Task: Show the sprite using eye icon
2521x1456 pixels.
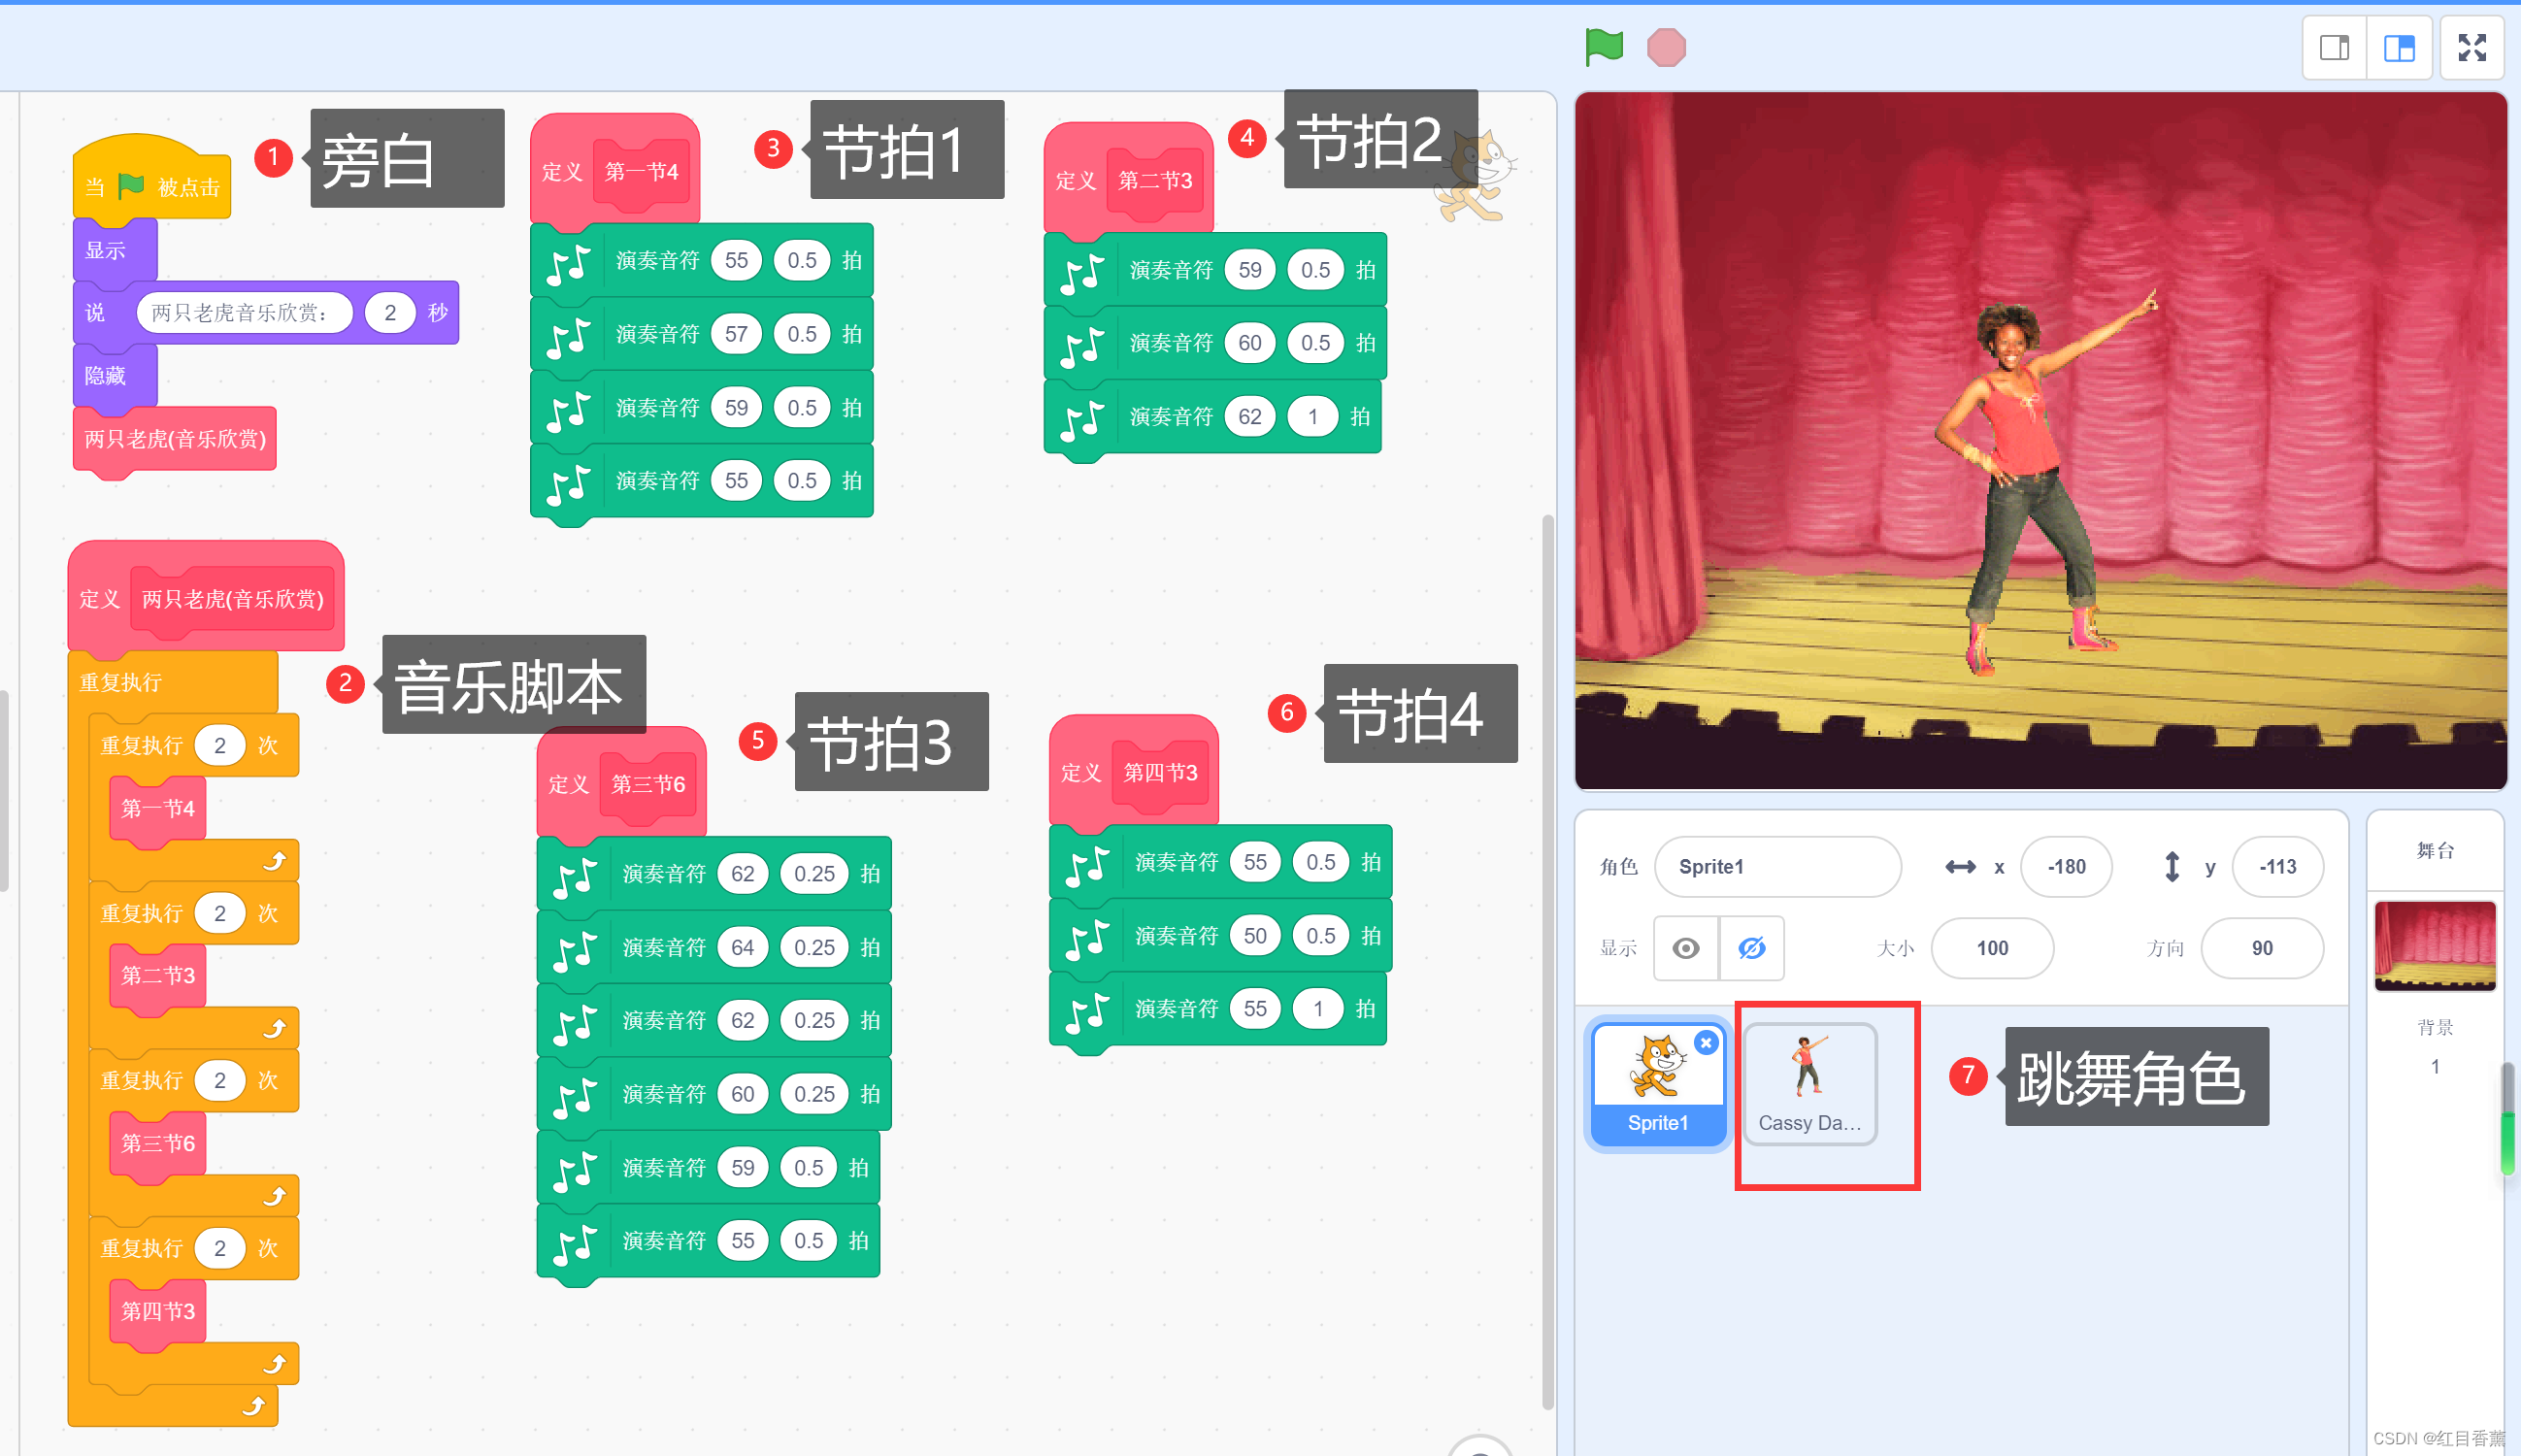Action: pyautogui.click(x=1685, y=948)
